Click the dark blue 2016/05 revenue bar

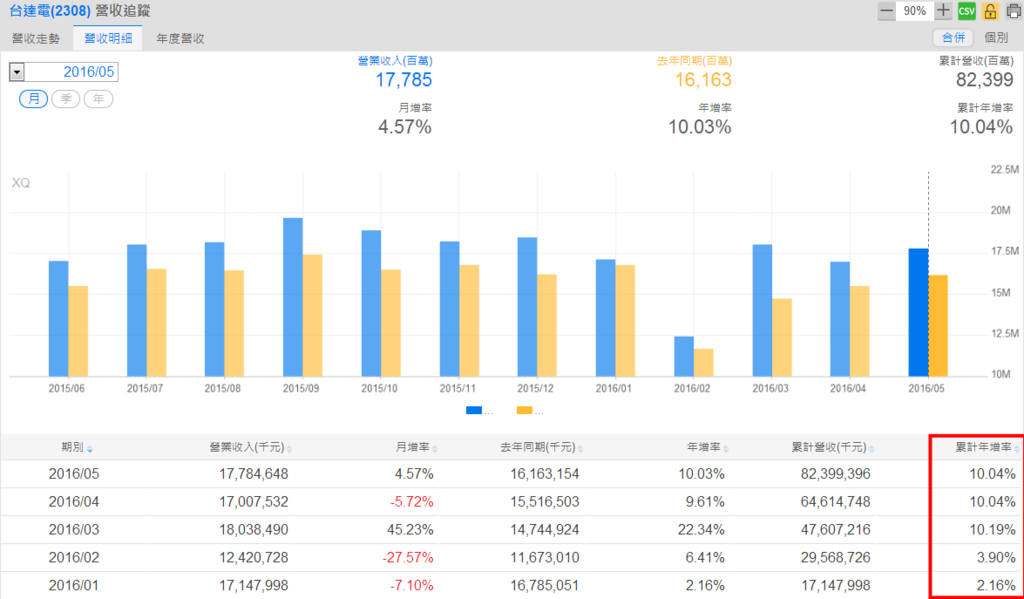pos(918,312)
